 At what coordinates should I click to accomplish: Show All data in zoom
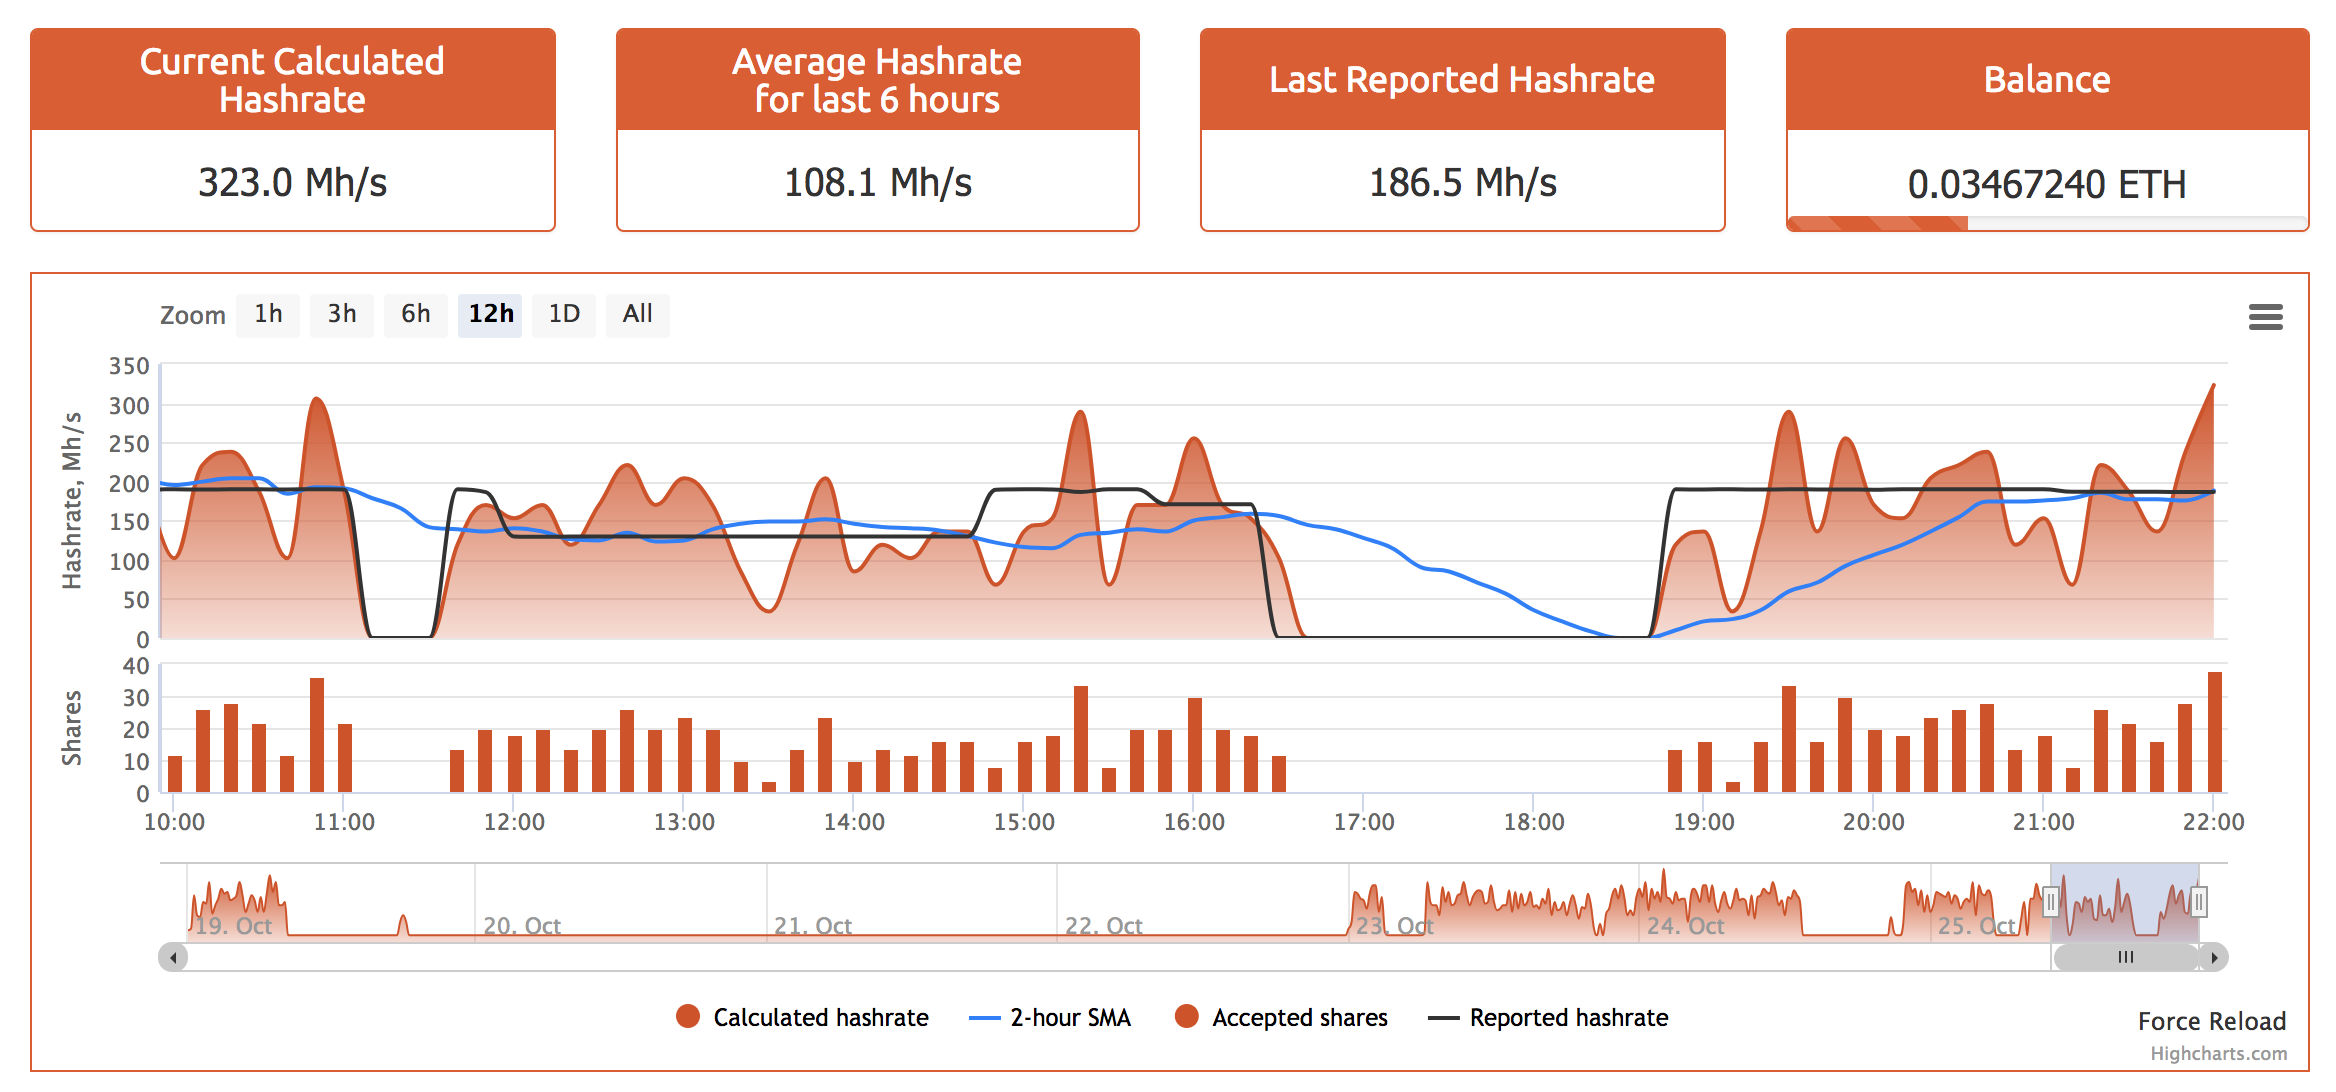click(x=637, y=315)
